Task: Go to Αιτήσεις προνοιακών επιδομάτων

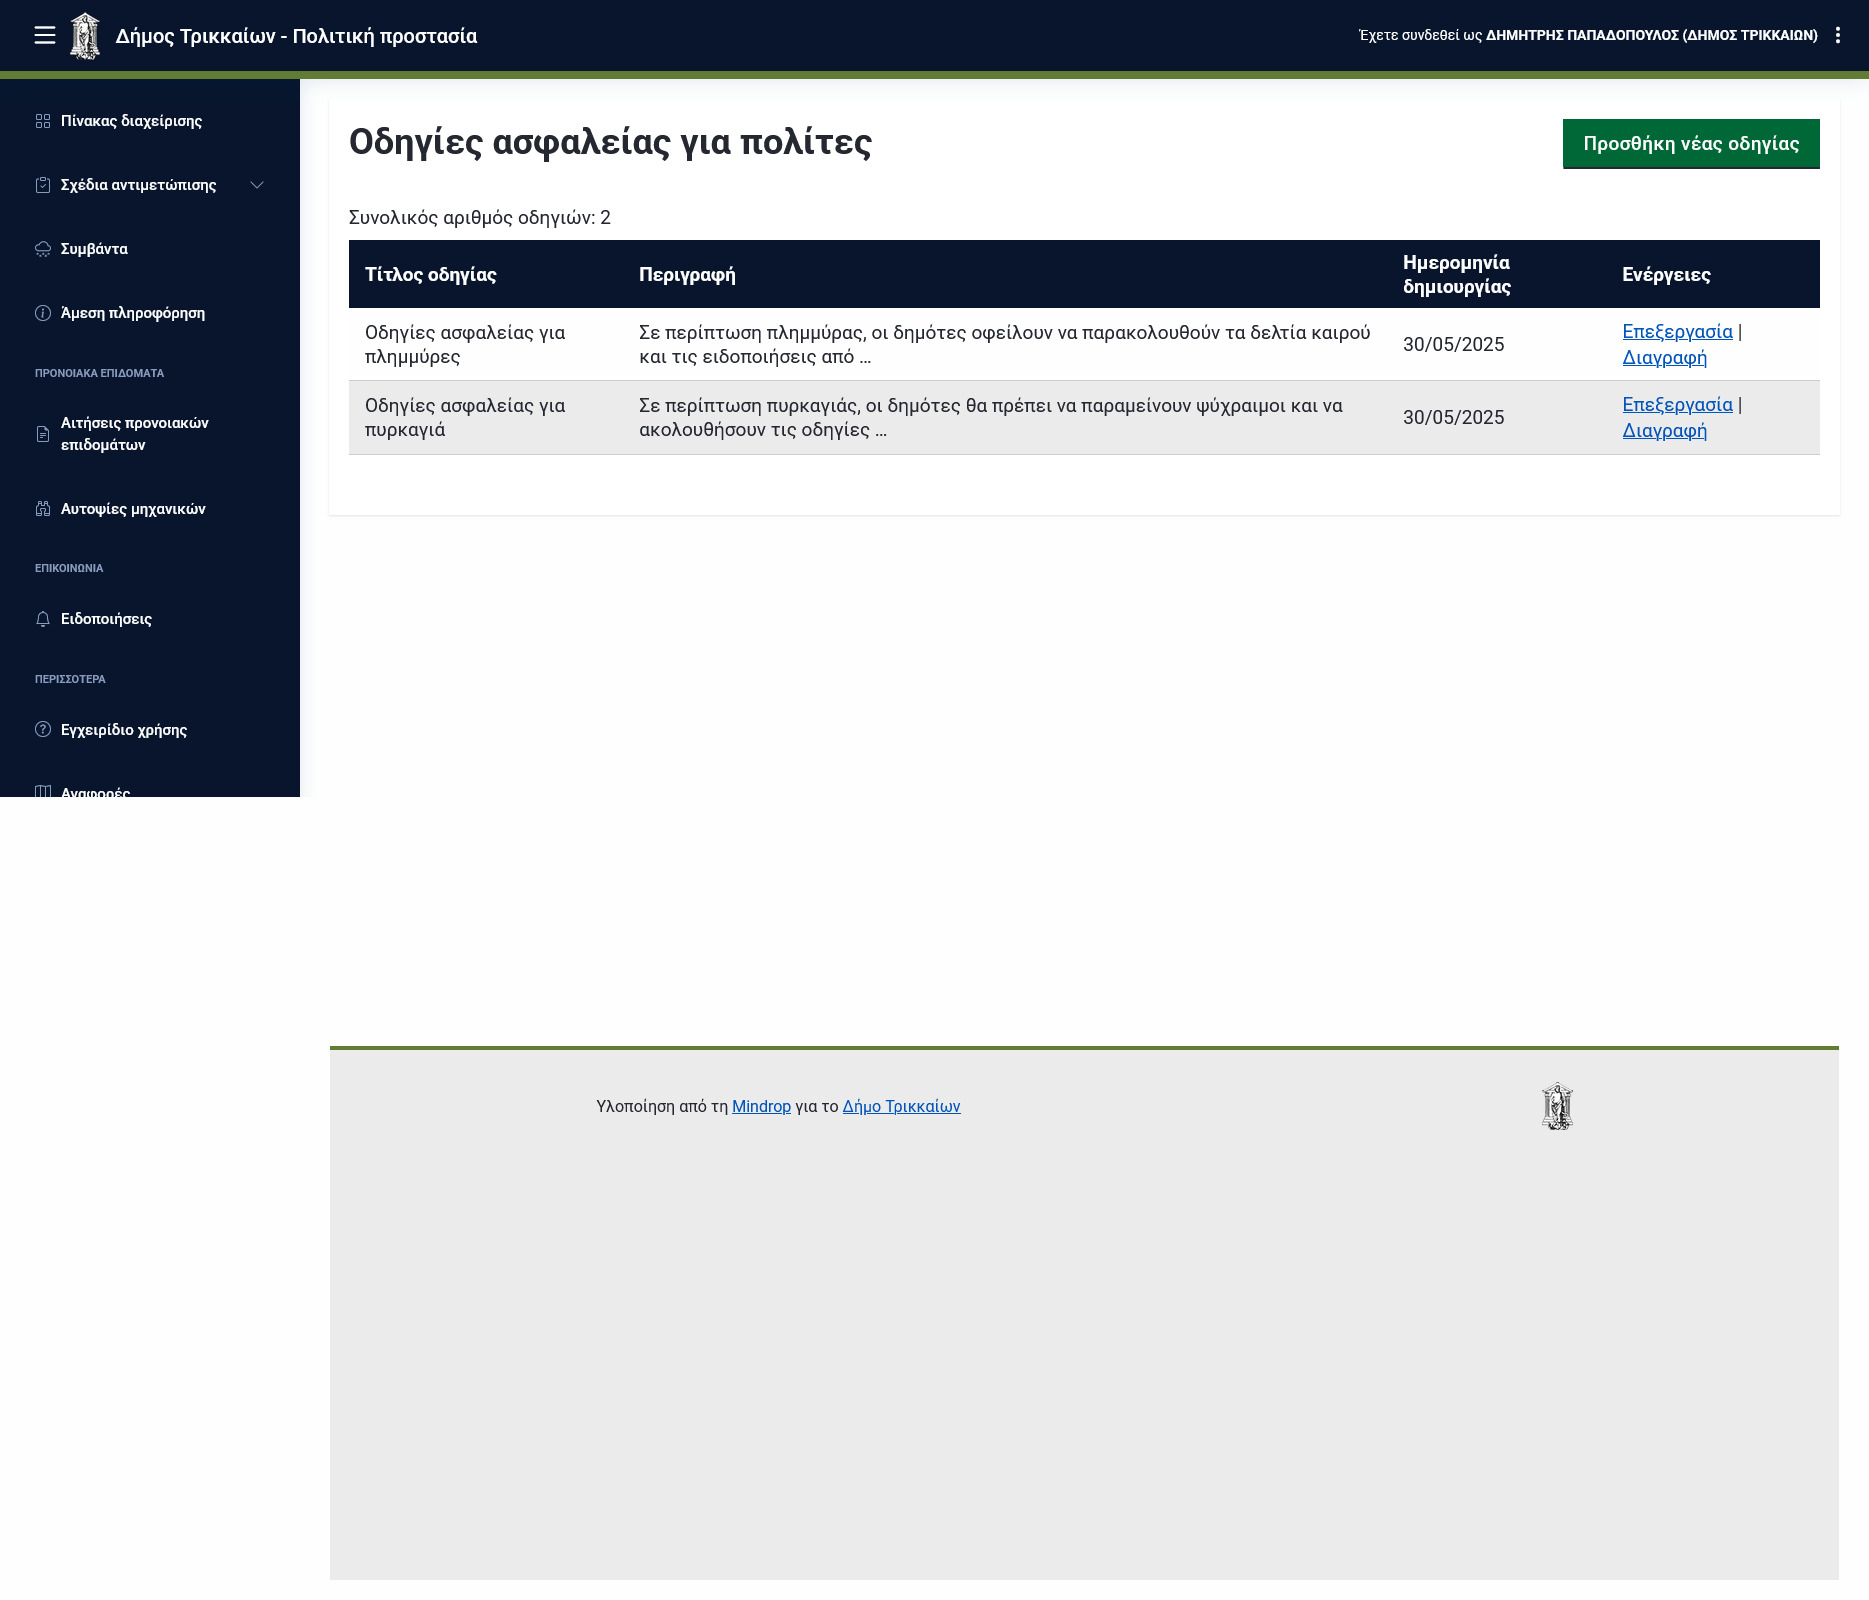Action: click(134, 434)
